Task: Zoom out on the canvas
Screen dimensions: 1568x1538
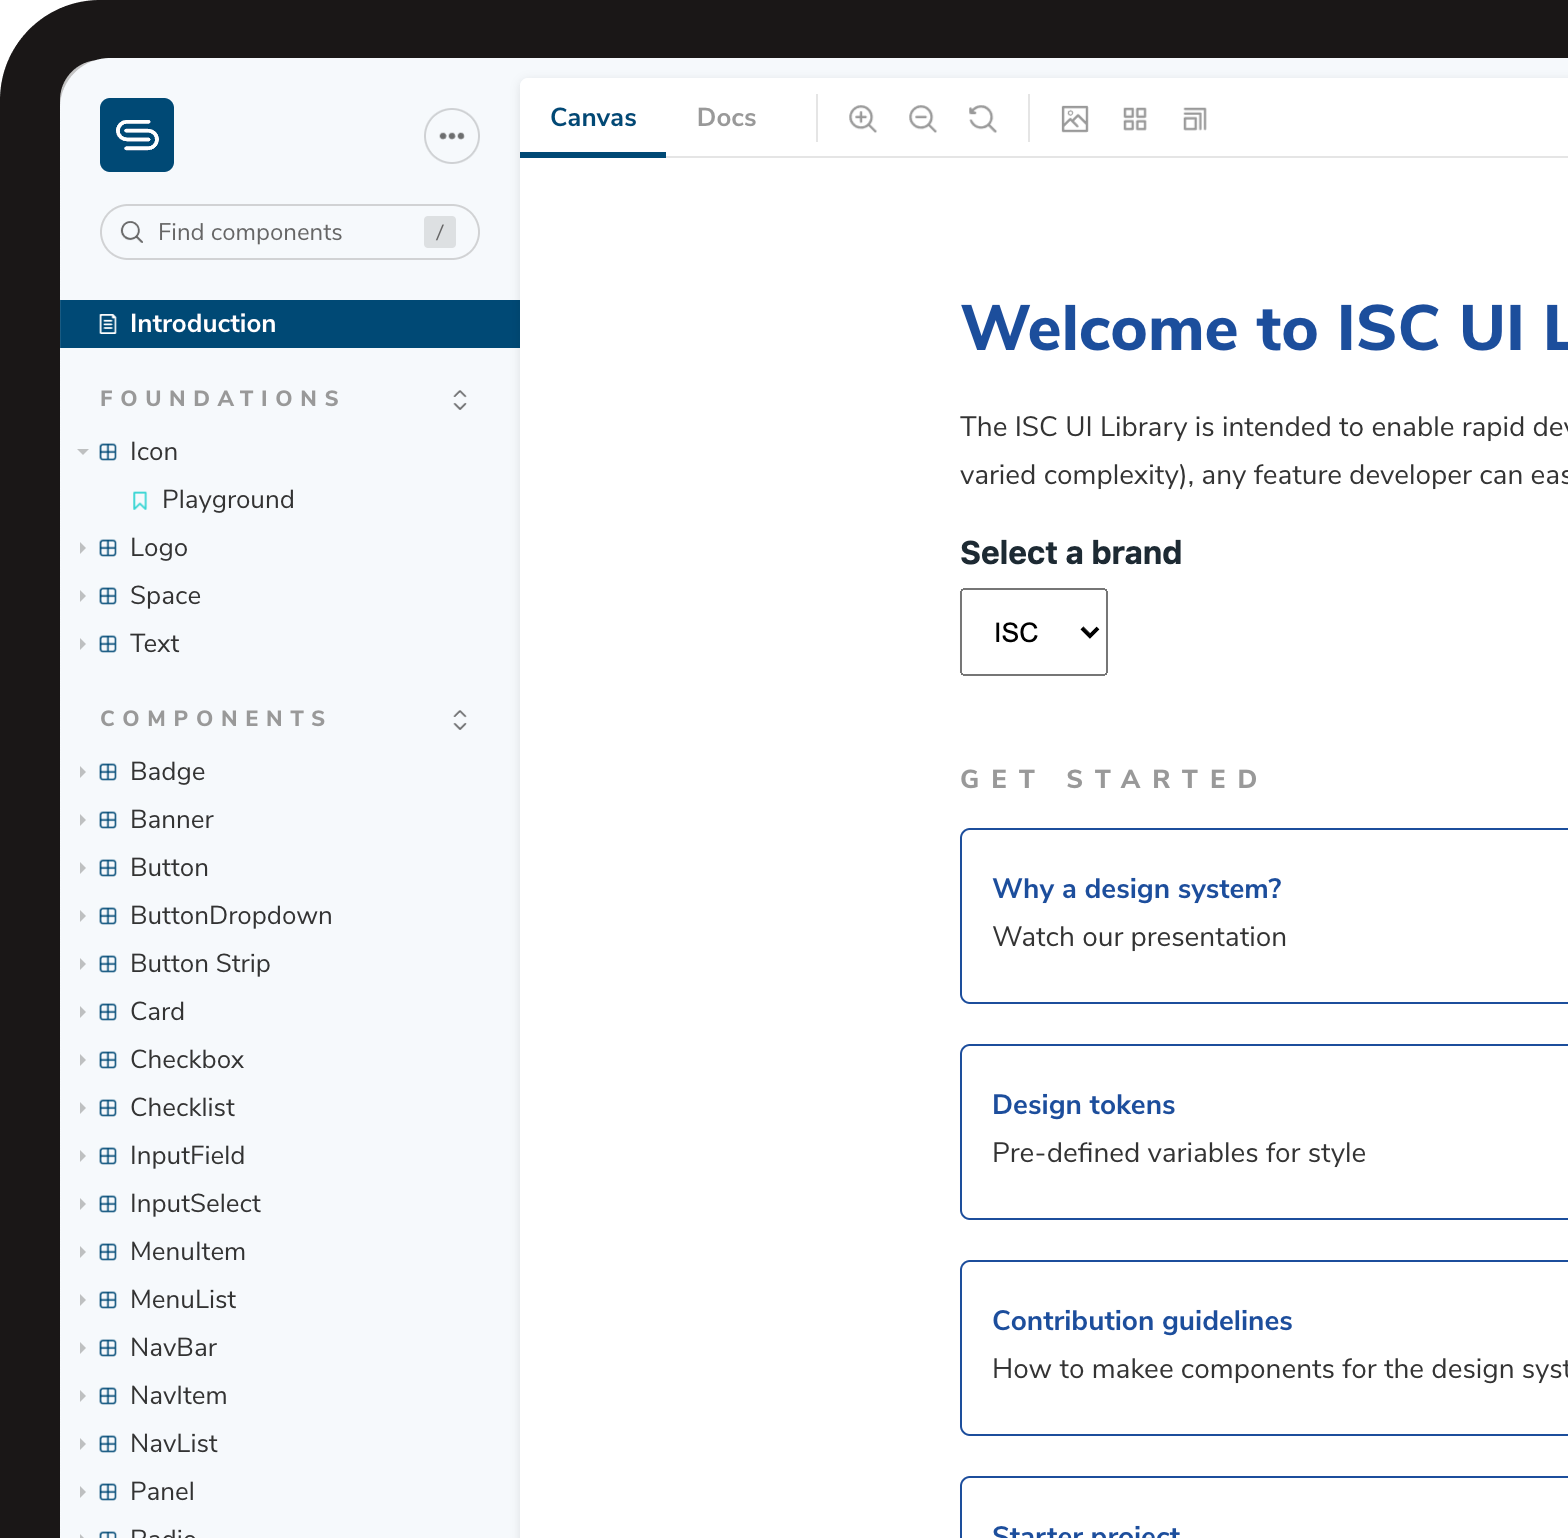Action: (922, 119)
